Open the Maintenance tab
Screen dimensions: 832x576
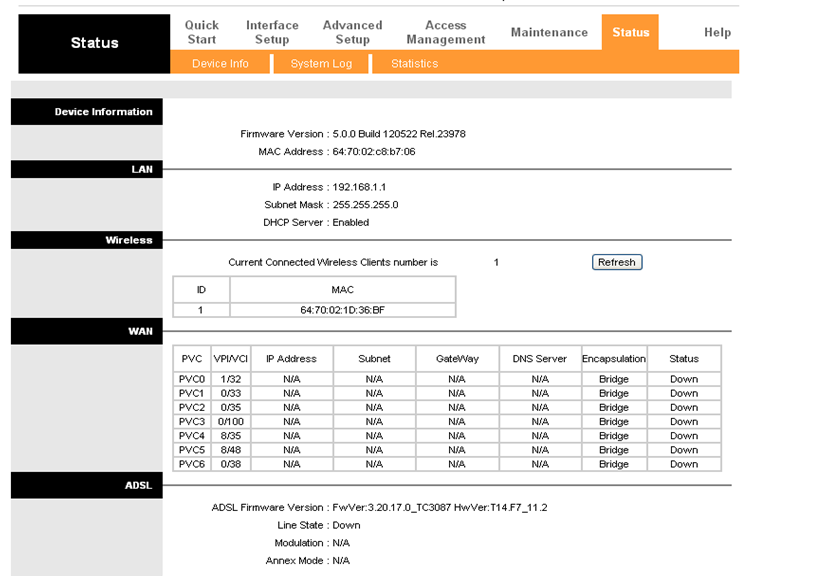pos(549,32)
